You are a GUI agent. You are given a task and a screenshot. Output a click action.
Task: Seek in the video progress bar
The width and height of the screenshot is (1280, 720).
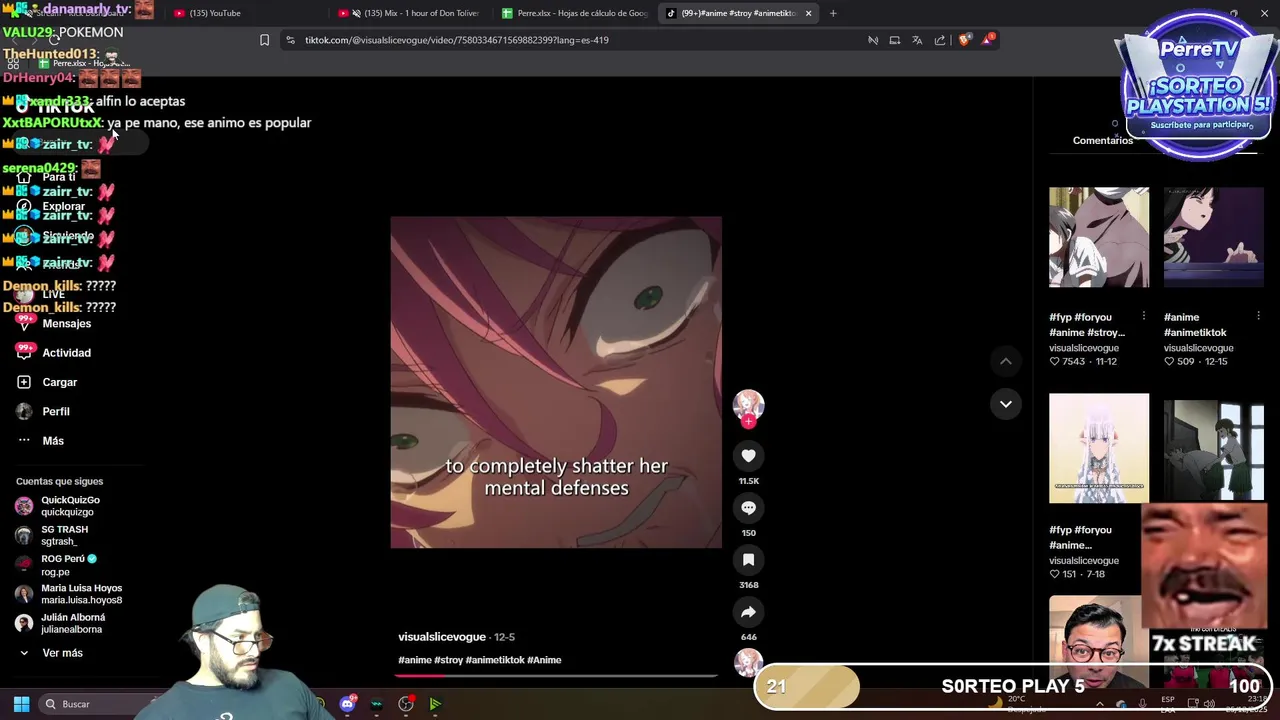(556, 676)
